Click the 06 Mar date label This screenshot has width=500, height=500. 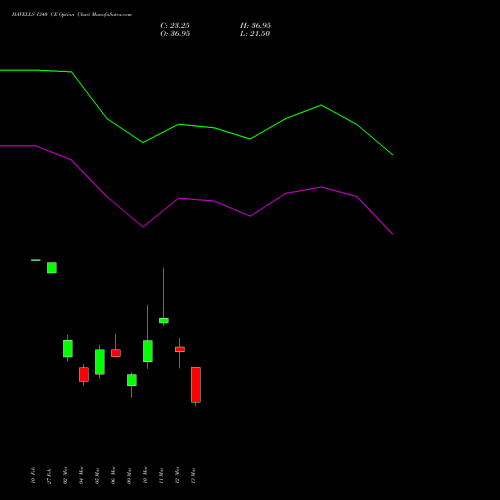pos(113,475)
